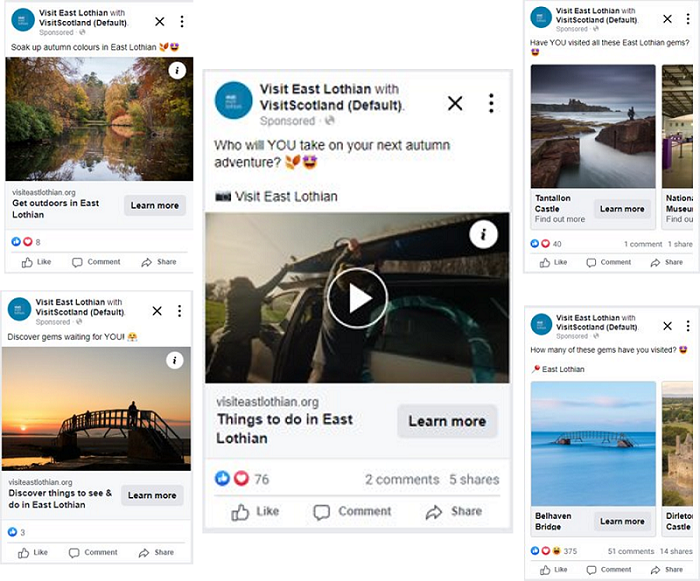
Task: Like the Soak up autumn colours ad
Action: point(36,262)
